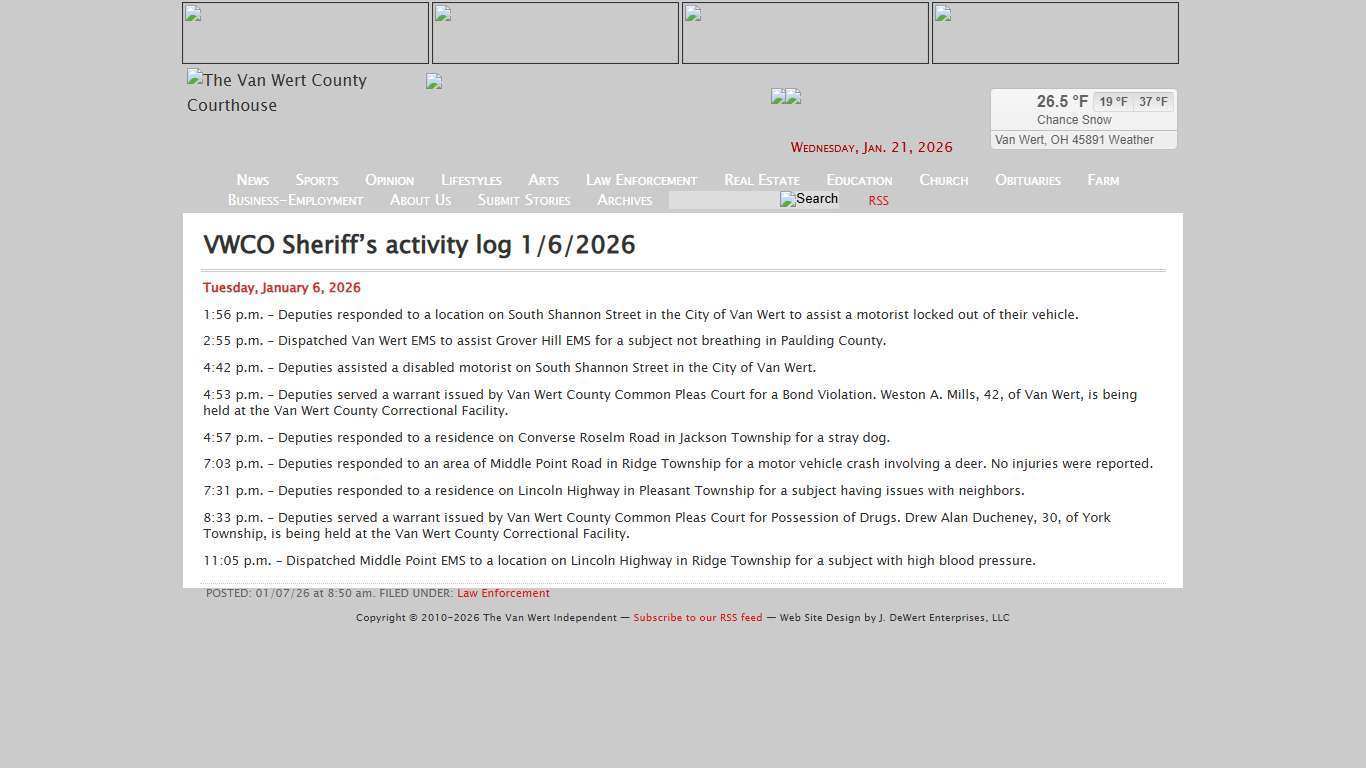Open the News menu
This screenshot has height=768, width=1366.
pyautogui.click(x=252, y=180)
